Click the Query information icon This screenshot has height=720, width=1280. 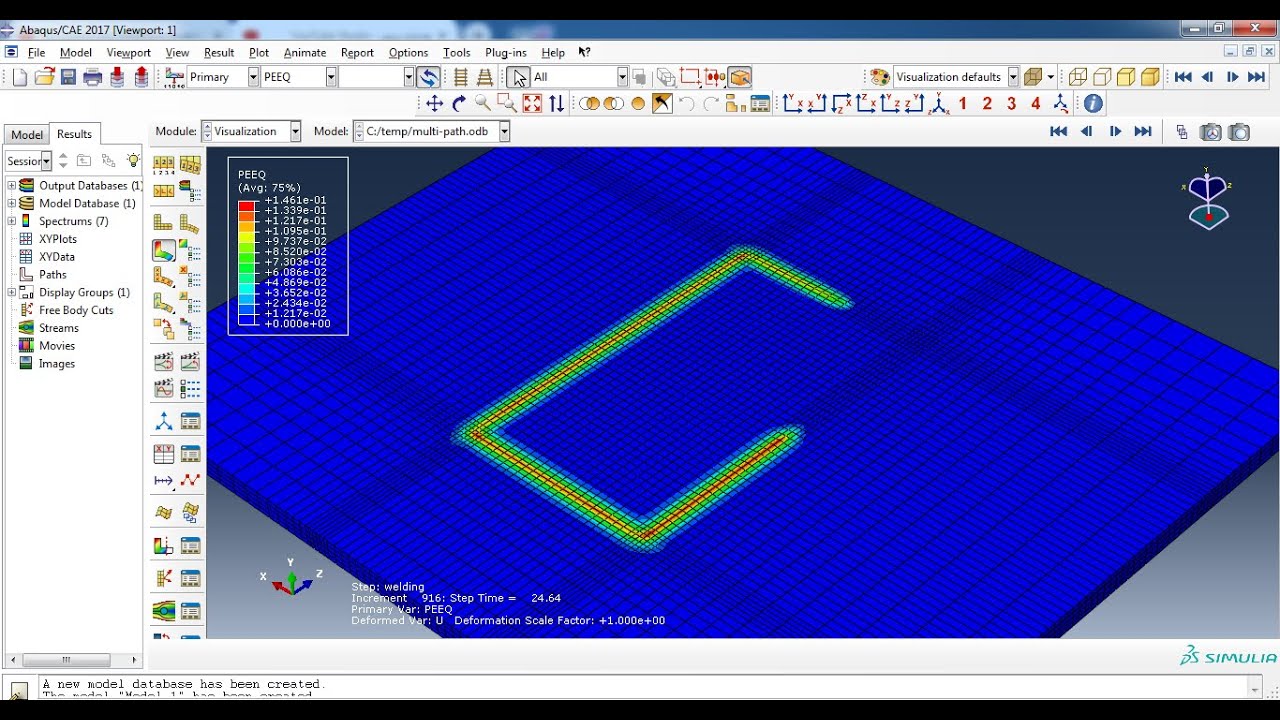tap(1093, 103)
